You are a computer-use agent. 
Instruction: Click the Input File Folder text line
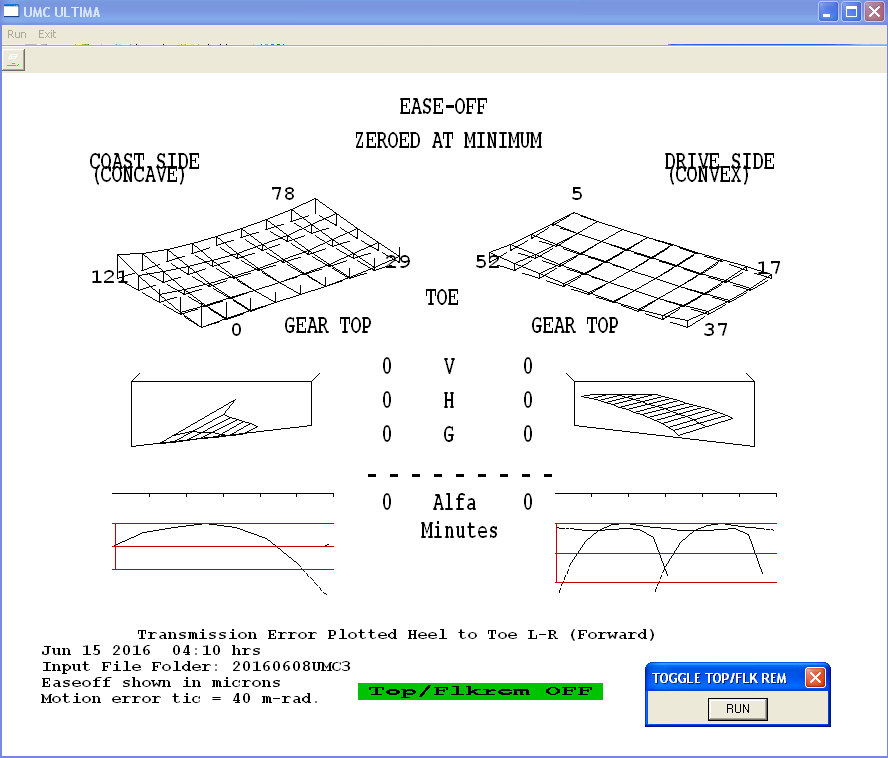(196, 666)
